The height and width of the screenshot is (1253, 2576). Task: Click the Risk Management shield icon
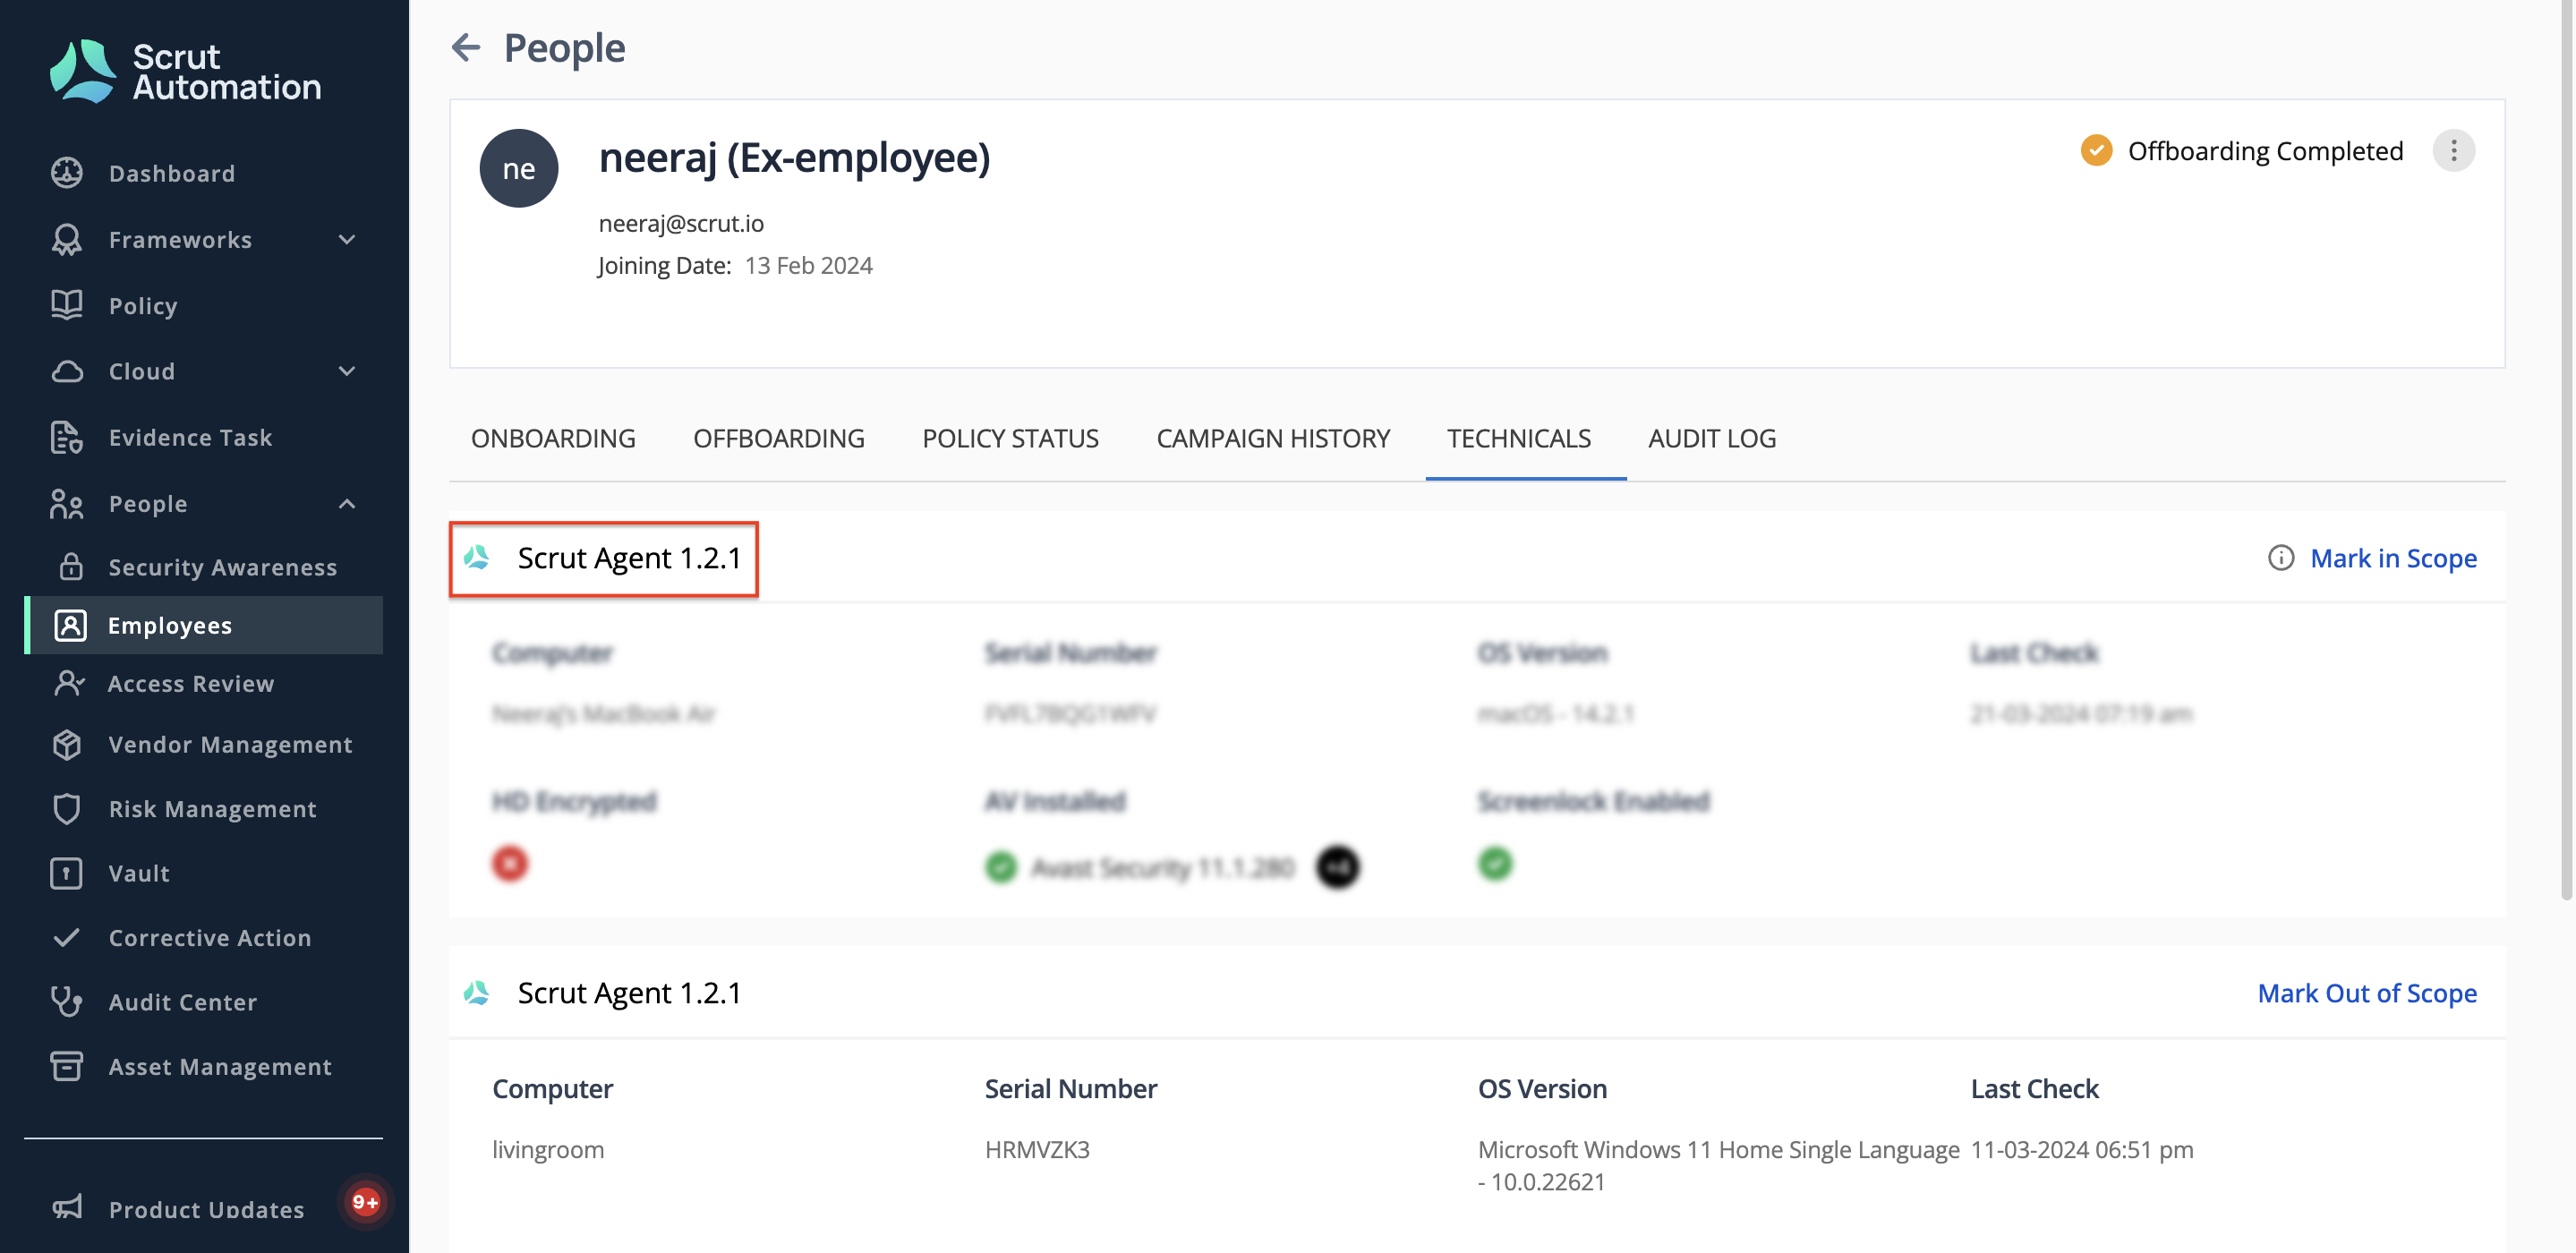(x=67, y=808)
